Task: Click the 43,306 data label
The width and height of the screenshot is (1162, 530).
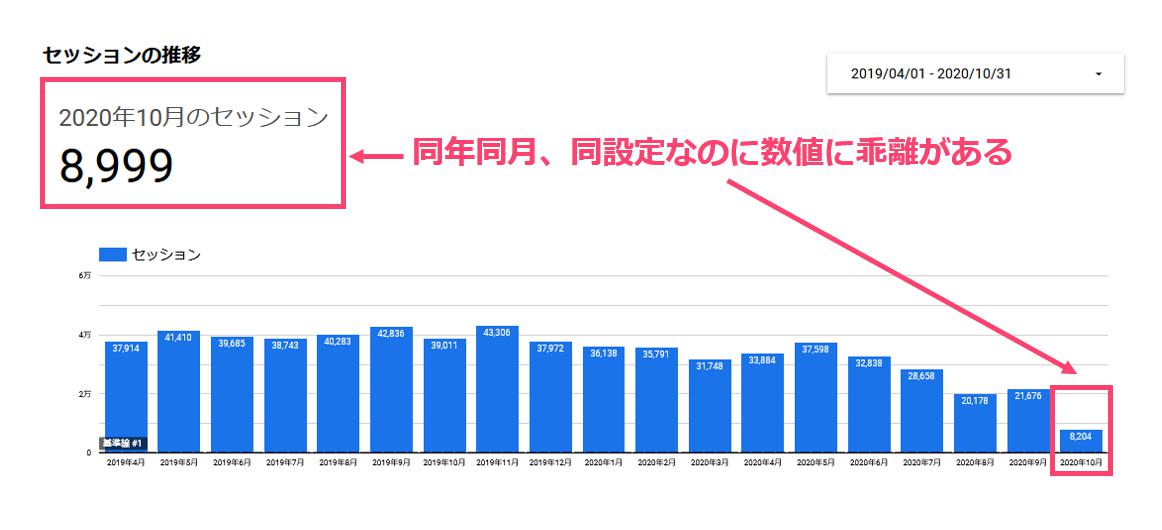Action: pyautogui.click(x=497, y=332)
